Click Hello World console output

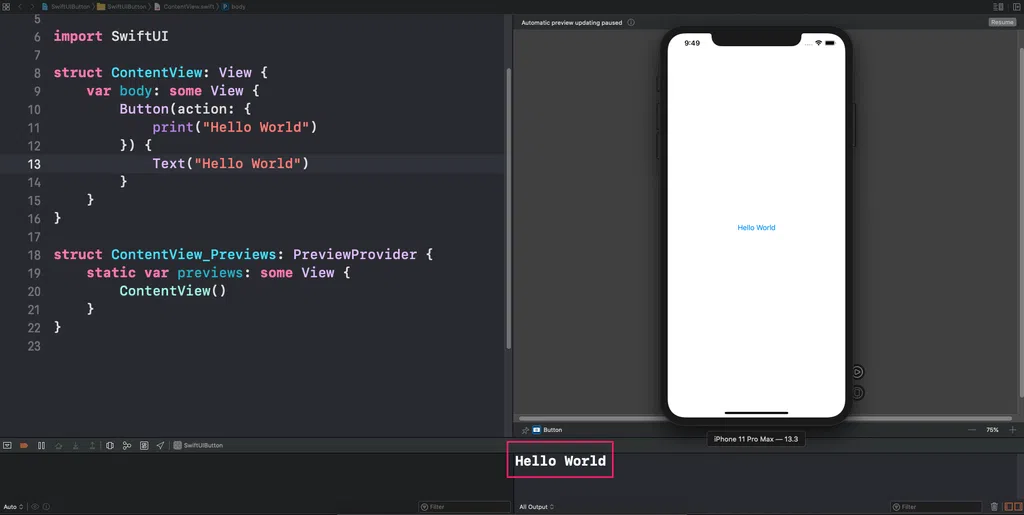pyautogui.click(x=560, y=461)
